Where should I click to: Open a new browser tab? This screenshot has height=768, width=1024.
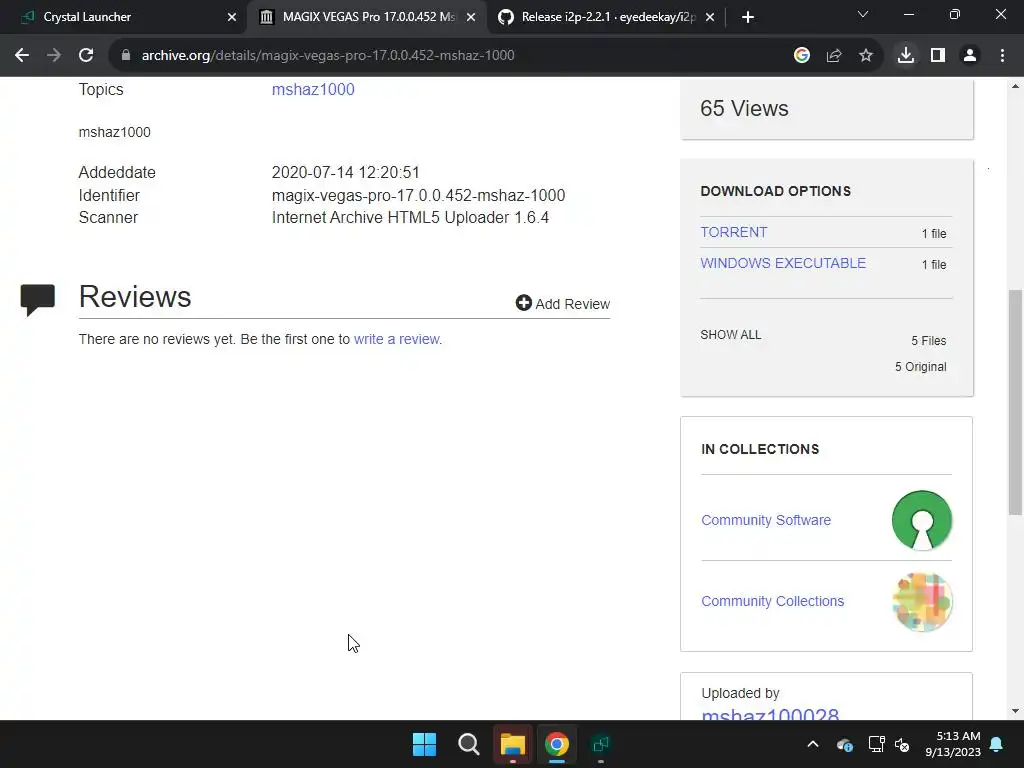pyautogui.click(x=748, y=17)
